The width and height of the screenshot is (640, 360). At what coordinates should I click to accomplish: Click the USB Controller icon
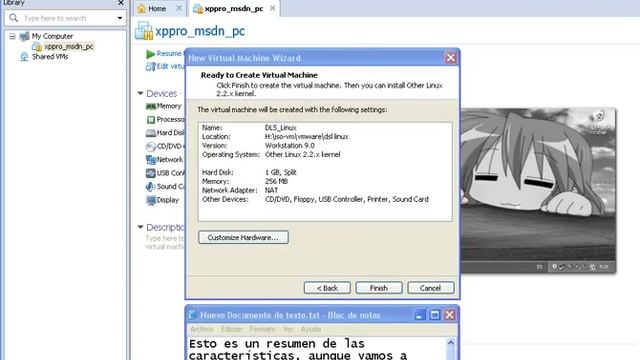[151, 173]
